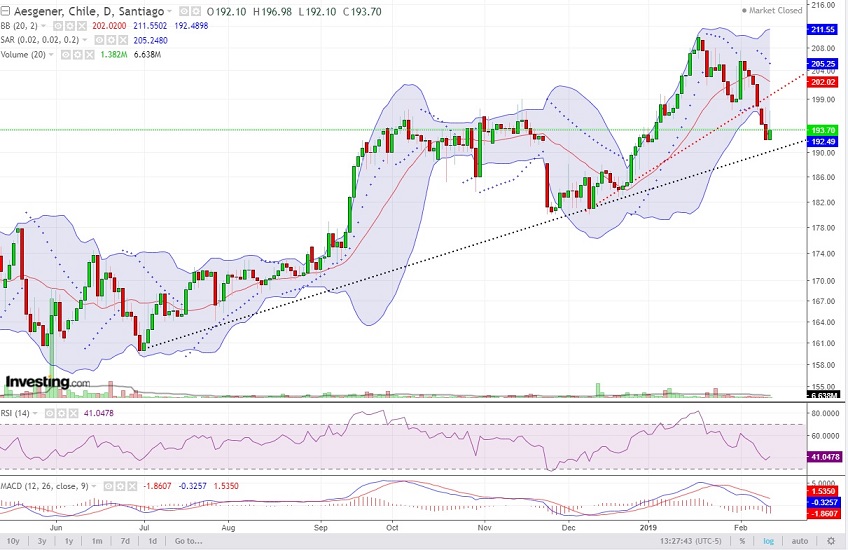Open the Go to... date picker
This screenshot has height=550, width=848.
coord(188,541)
